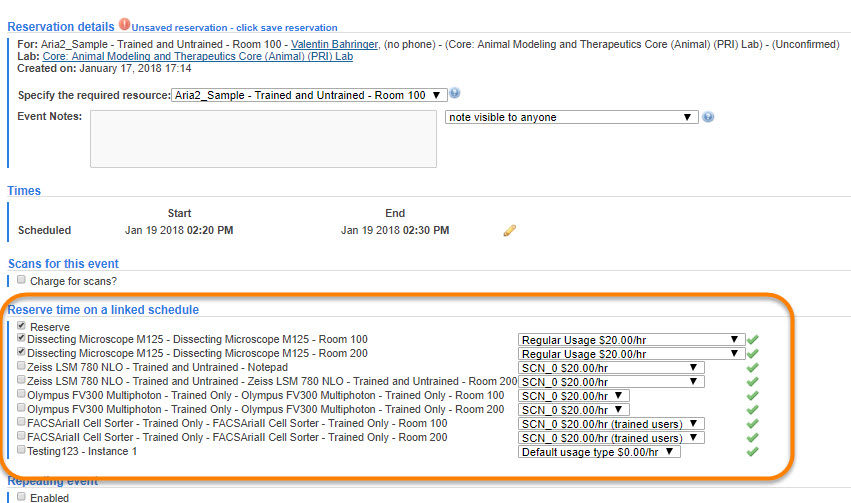Open usage dropdown for Dissecting Microscope Room 200
This screenshot has height=503, width=851.
[x=632, y=354]
